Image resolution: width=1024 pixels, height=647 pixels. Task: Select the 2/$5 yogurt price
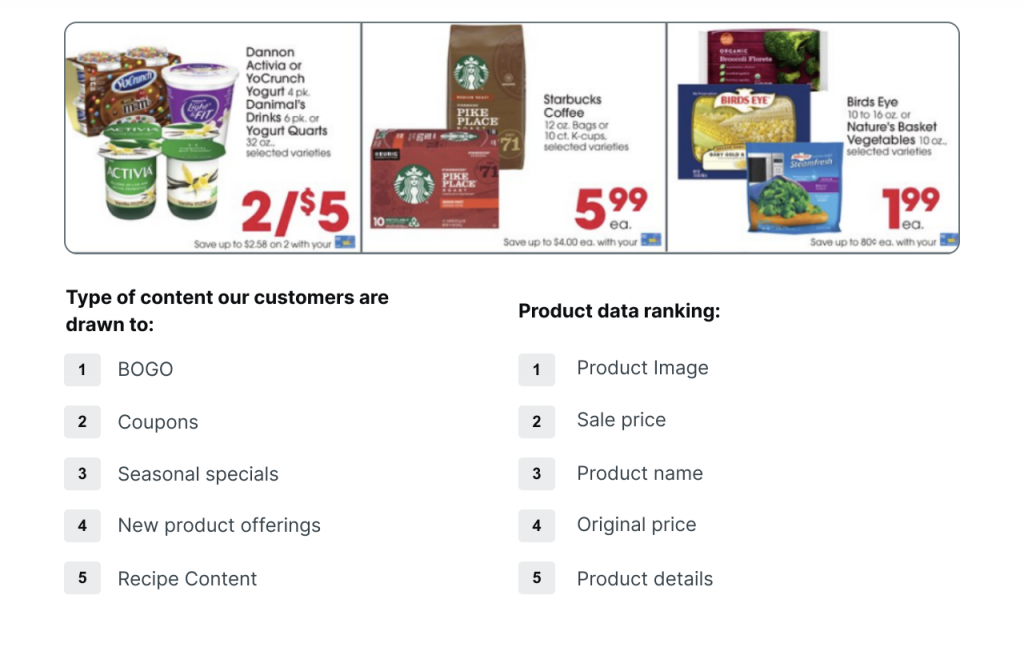point(295,210)
